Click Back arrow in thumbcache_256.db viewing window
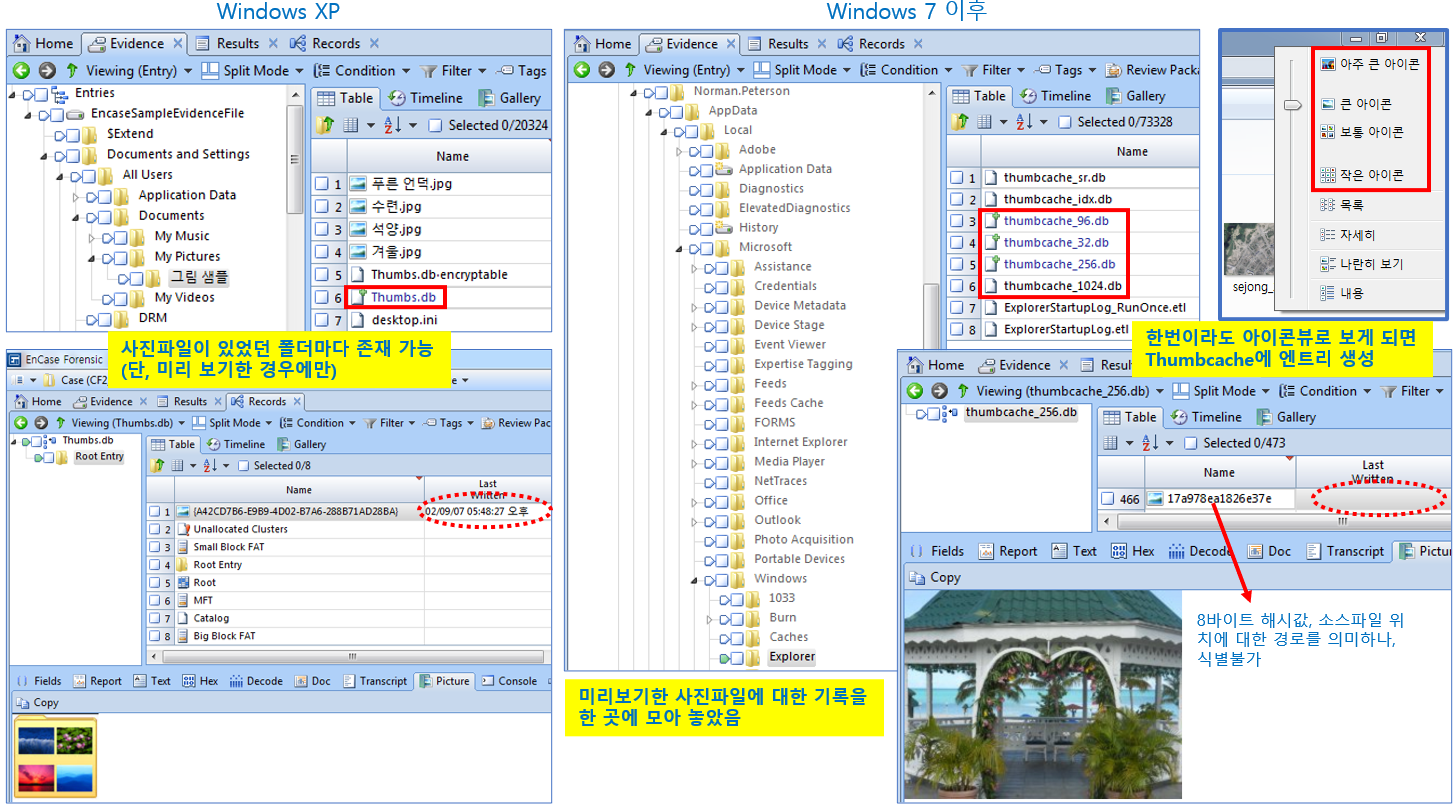1456x810 pixels. (914, 391)
